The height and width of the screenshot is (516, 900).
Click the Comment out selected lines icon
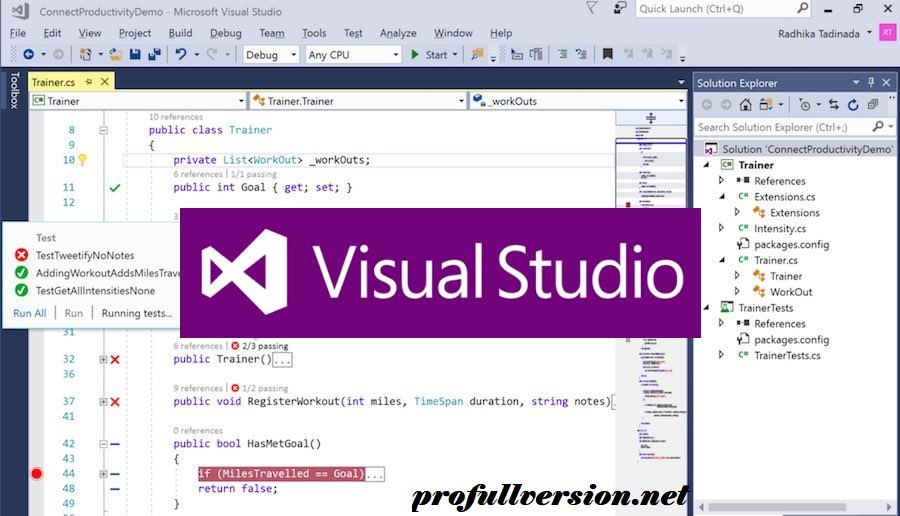click(x=562, y=55)
